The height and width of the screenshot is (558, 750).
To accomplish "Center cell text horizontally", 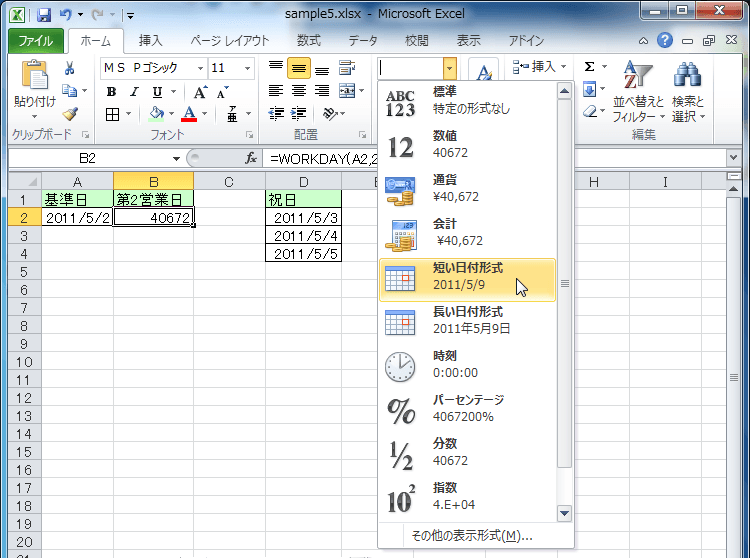I will [x=299, y=91].
